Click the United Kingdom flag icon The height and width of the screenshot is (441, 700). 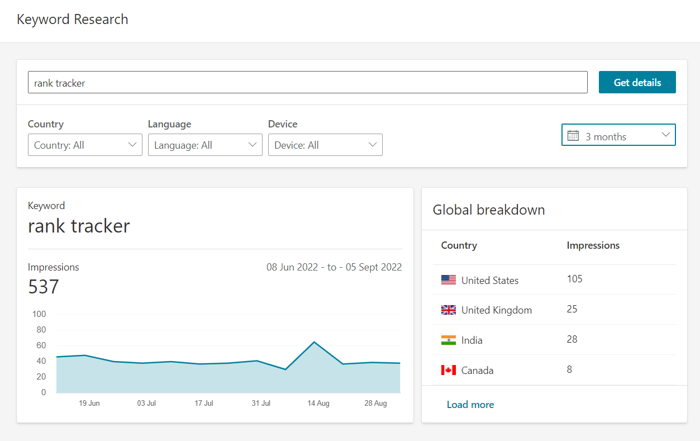click(448, 310)
